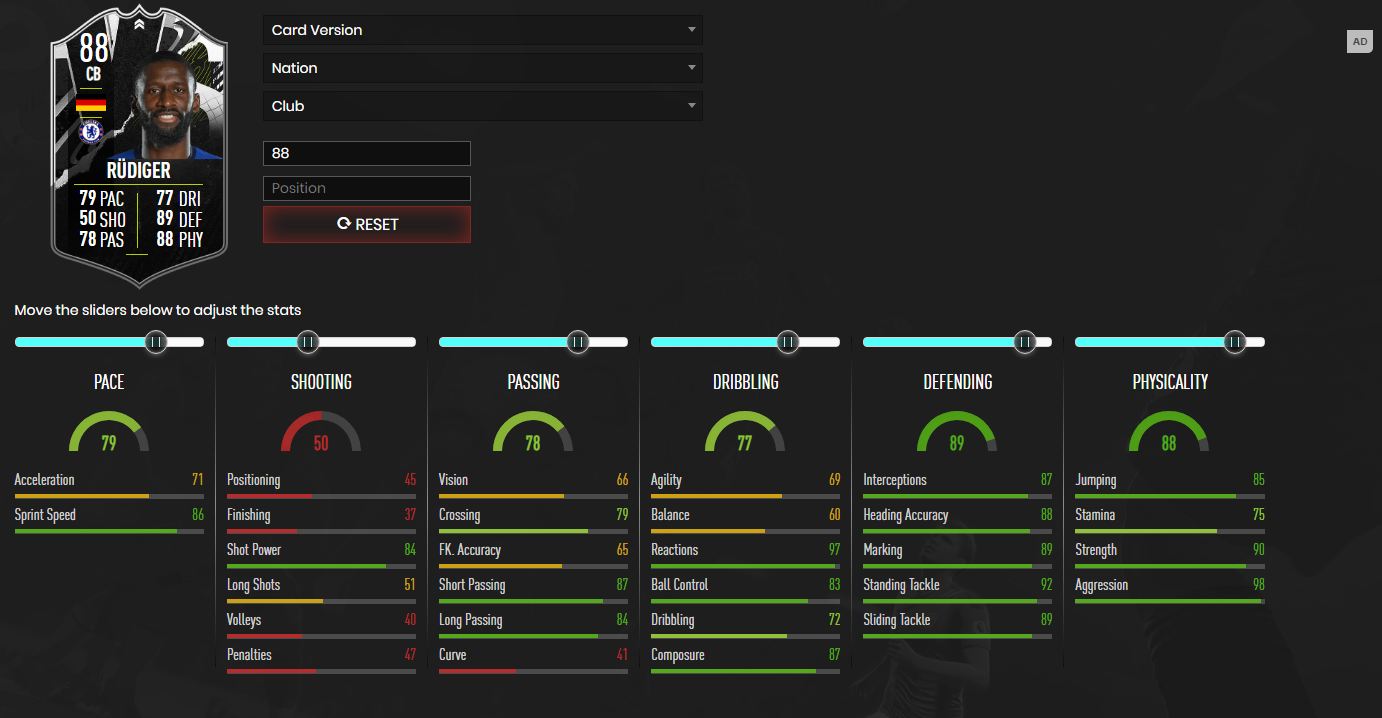Open the Card Version dropdown
The width and height of the screenshot is (1382, 718).
[483, 30]
